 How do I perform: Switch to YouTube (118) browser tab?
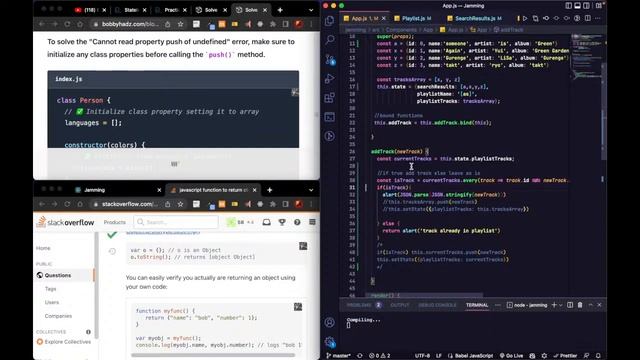click(91, 10)
